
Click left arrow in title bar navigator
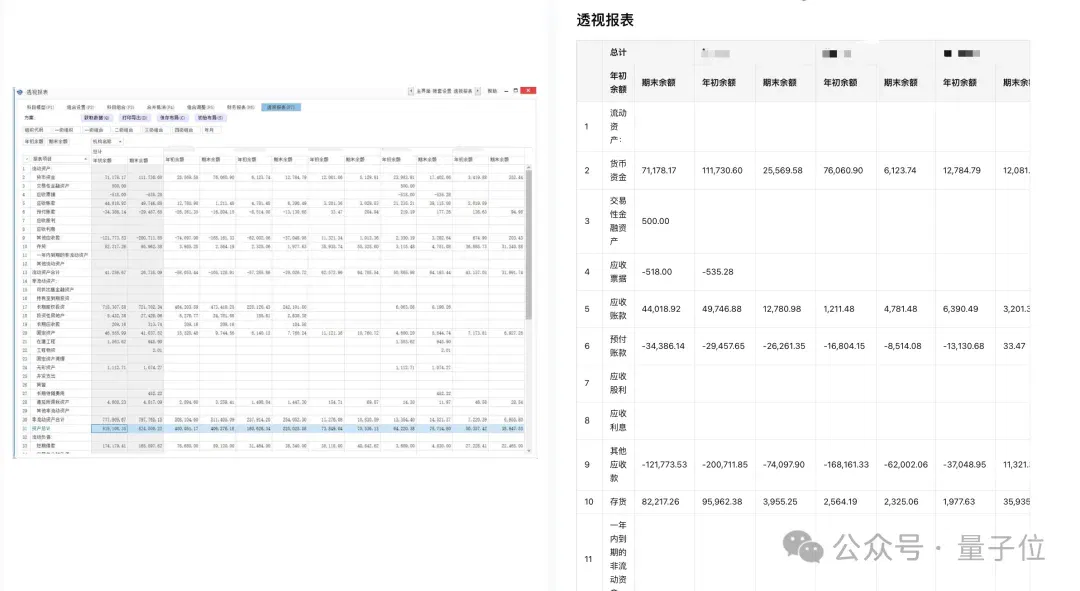pos(411,91)
